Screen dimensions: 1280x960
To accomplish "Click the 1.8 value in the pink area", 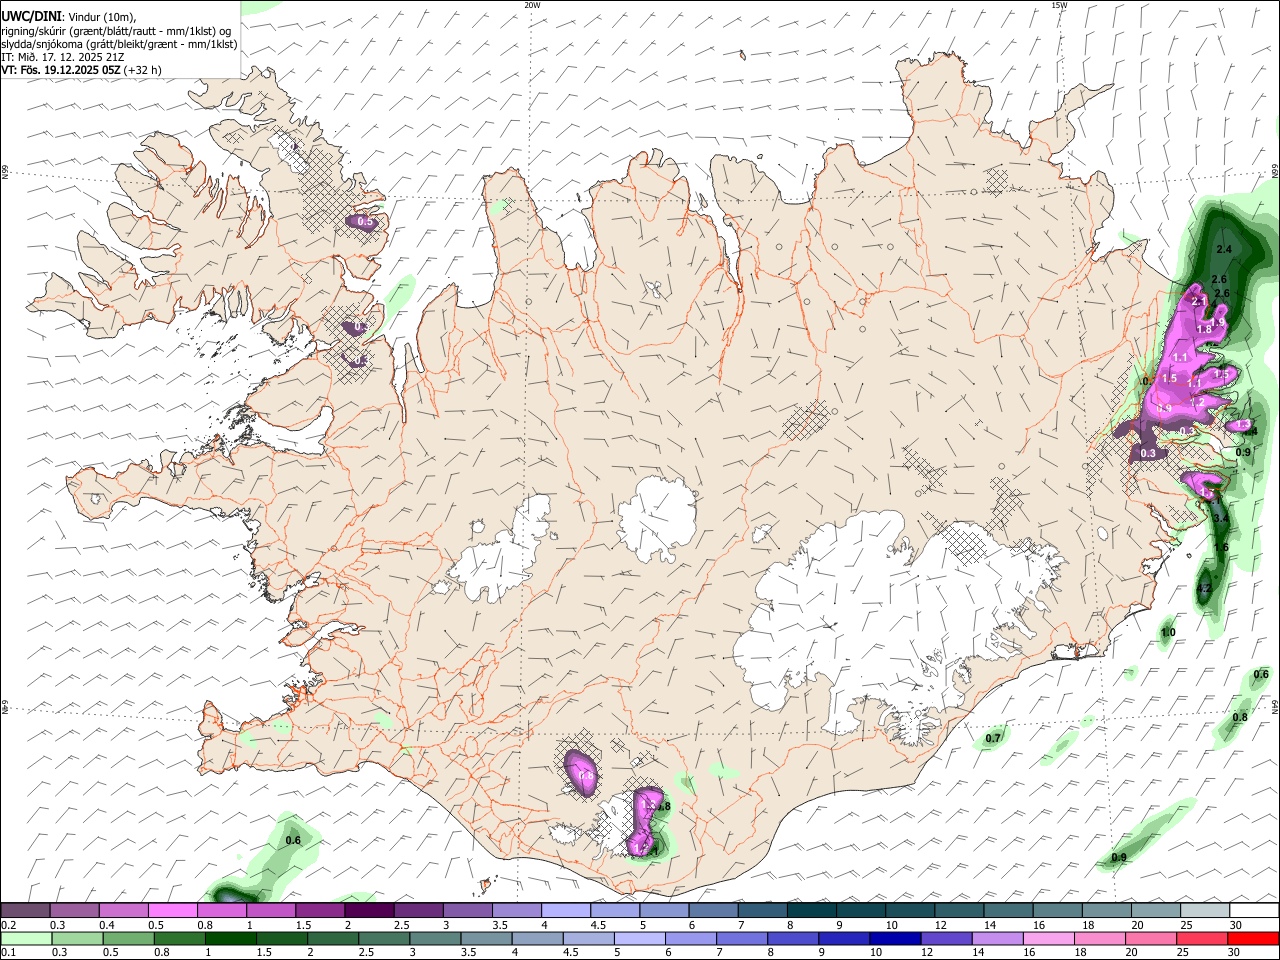I will [x=1205, y=329].
